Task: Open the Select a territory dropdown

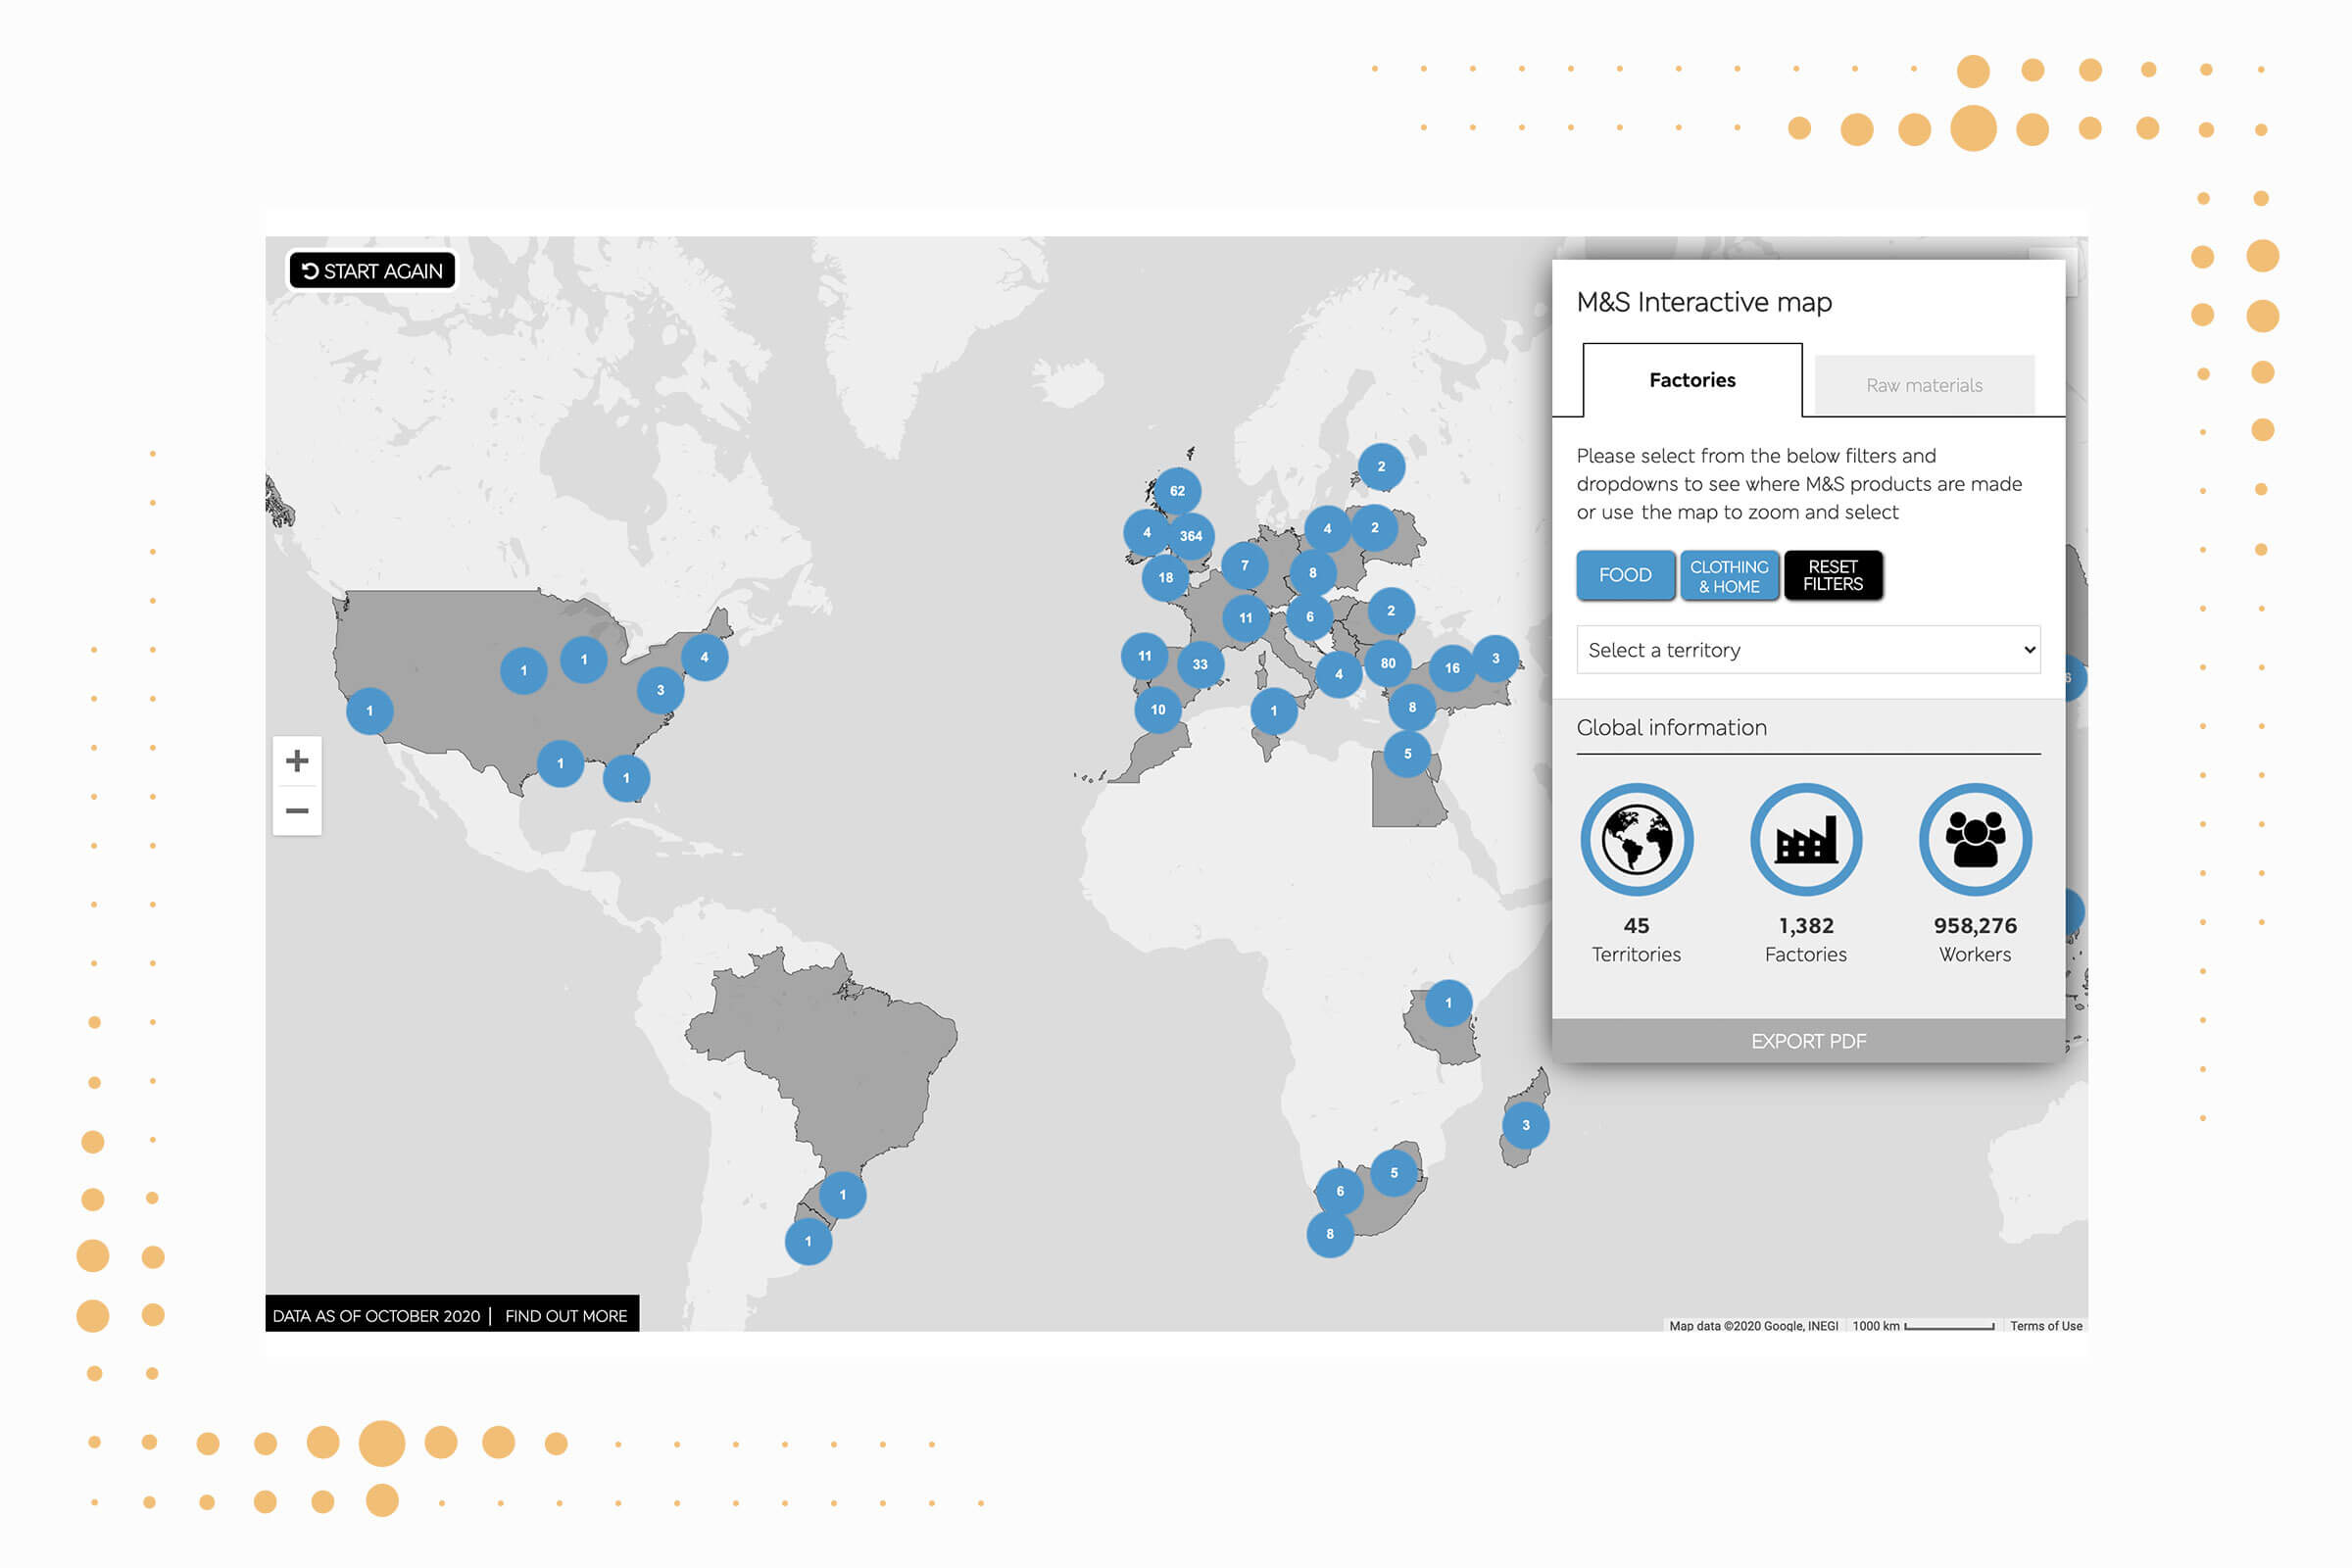Action: point(1807,650)
